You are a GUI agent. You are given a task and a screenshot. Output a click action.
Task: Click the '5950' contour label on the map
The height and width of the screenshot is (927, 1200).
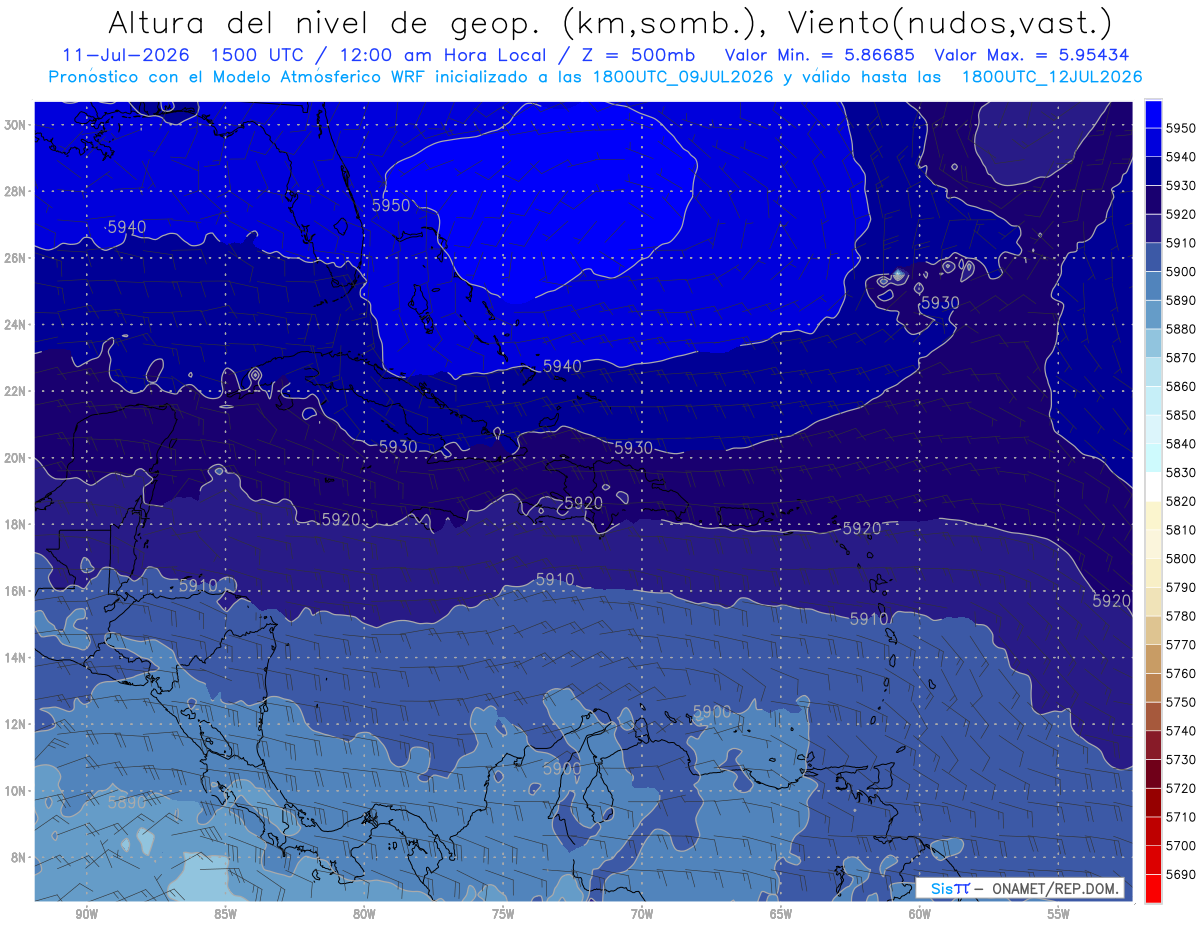[x=391, y=205]
